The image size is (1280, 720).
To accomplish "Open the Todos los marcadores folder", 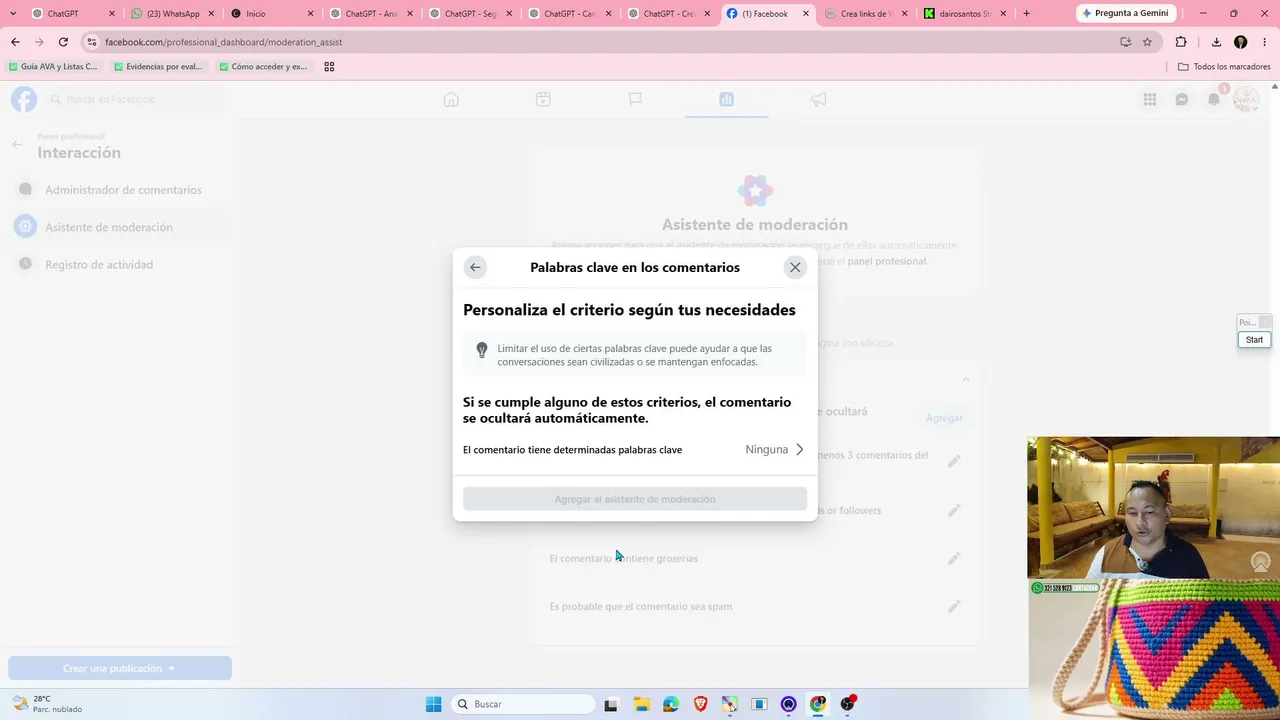I will tap(1224, 67).
